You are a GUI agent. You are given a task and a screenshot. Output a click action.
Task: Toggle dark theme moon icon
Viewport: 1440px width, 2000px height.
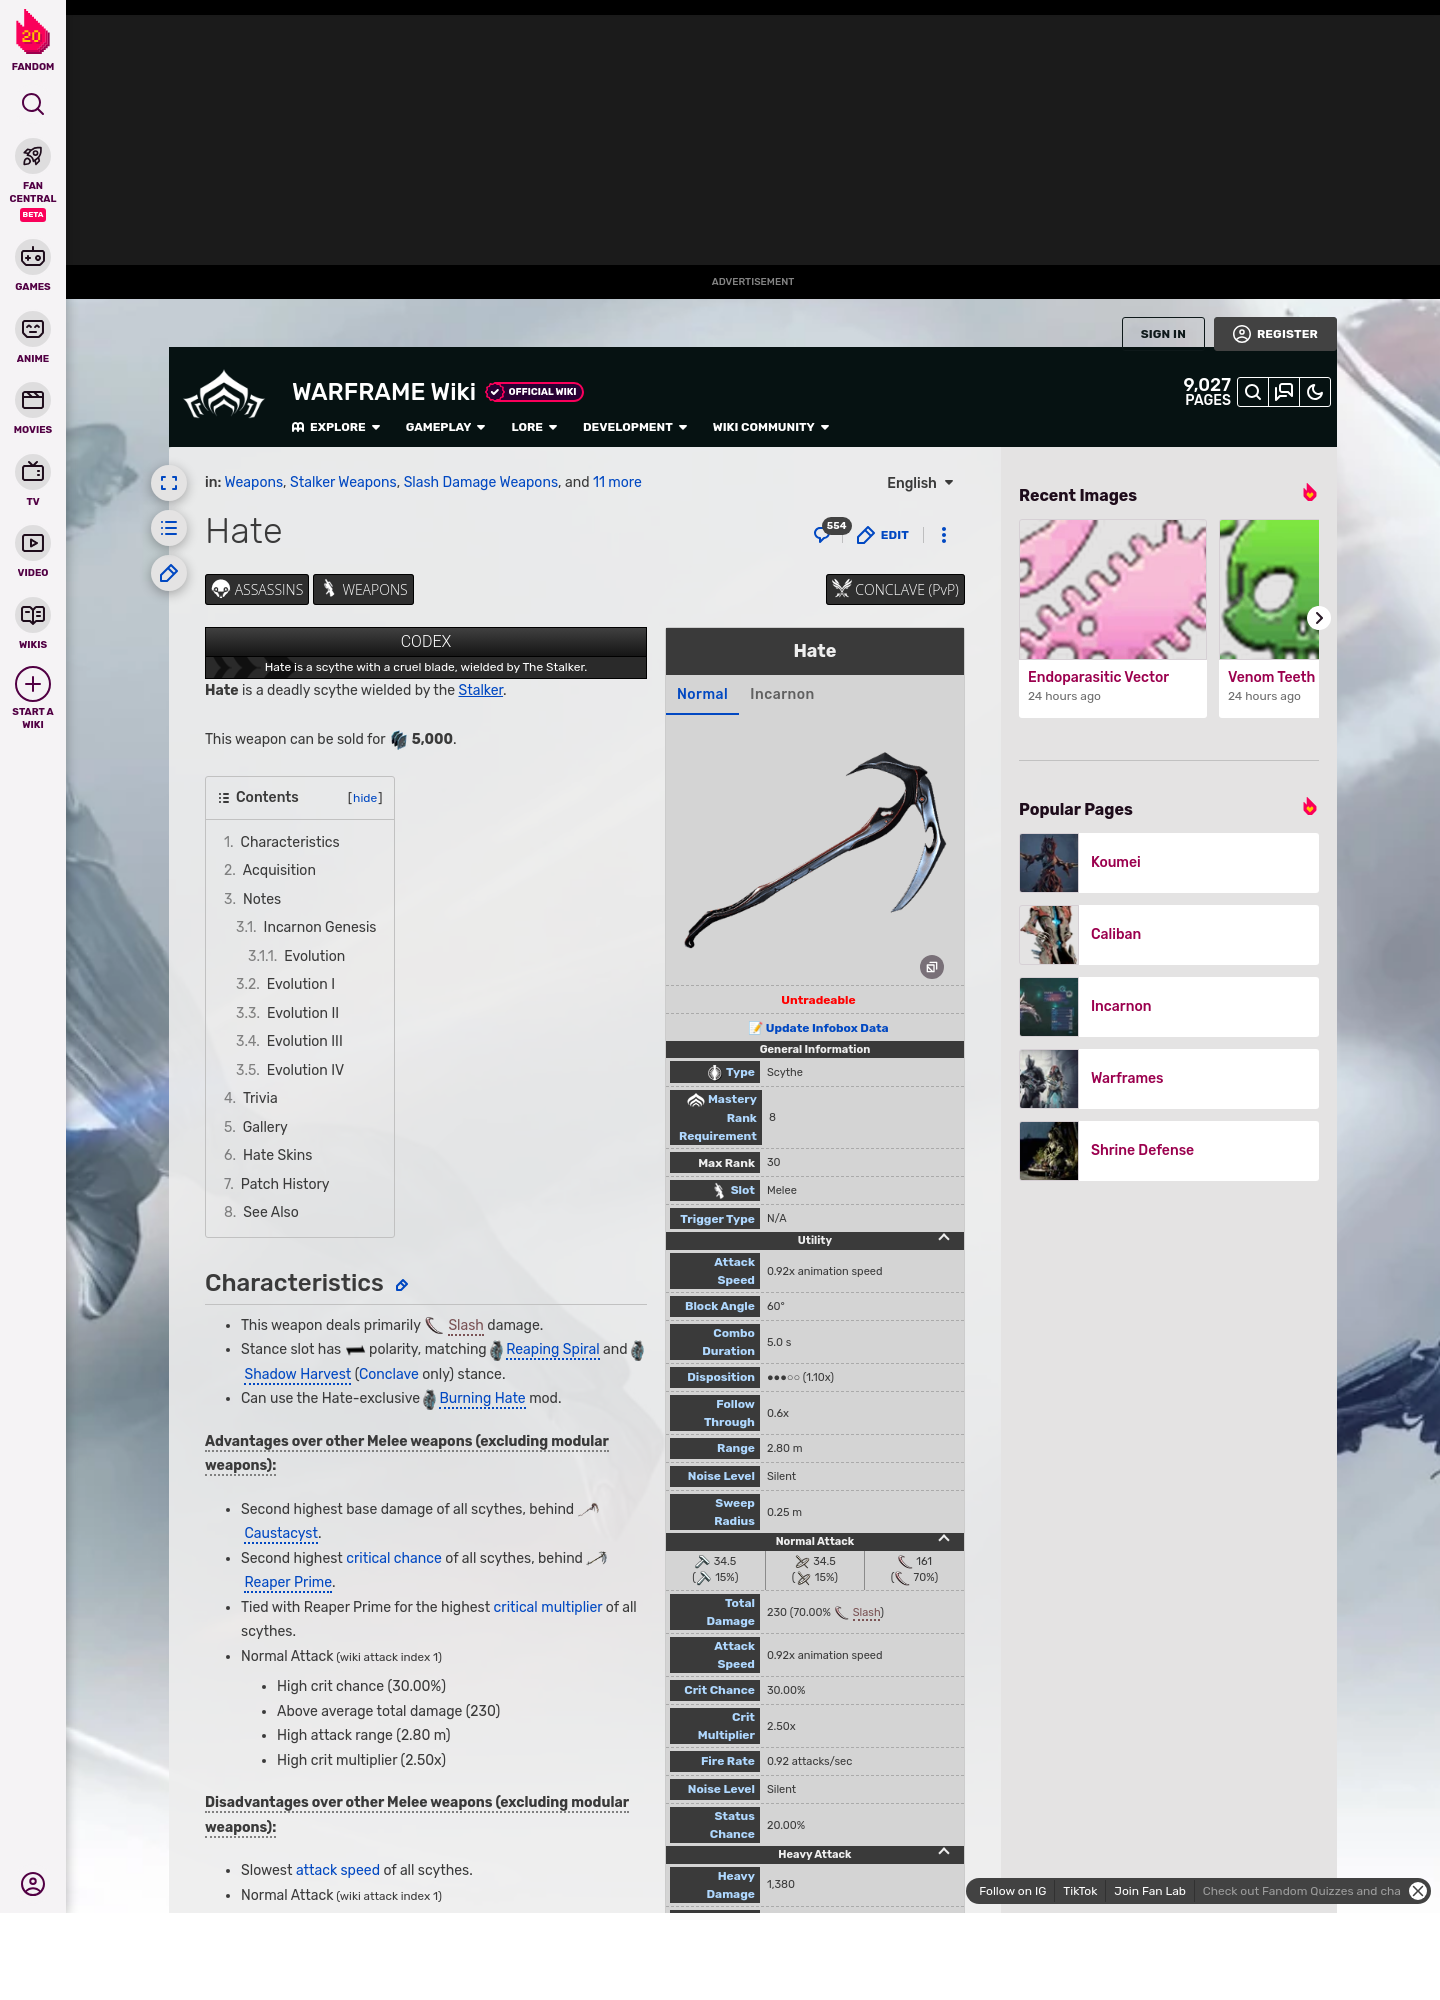(1315, 392)
